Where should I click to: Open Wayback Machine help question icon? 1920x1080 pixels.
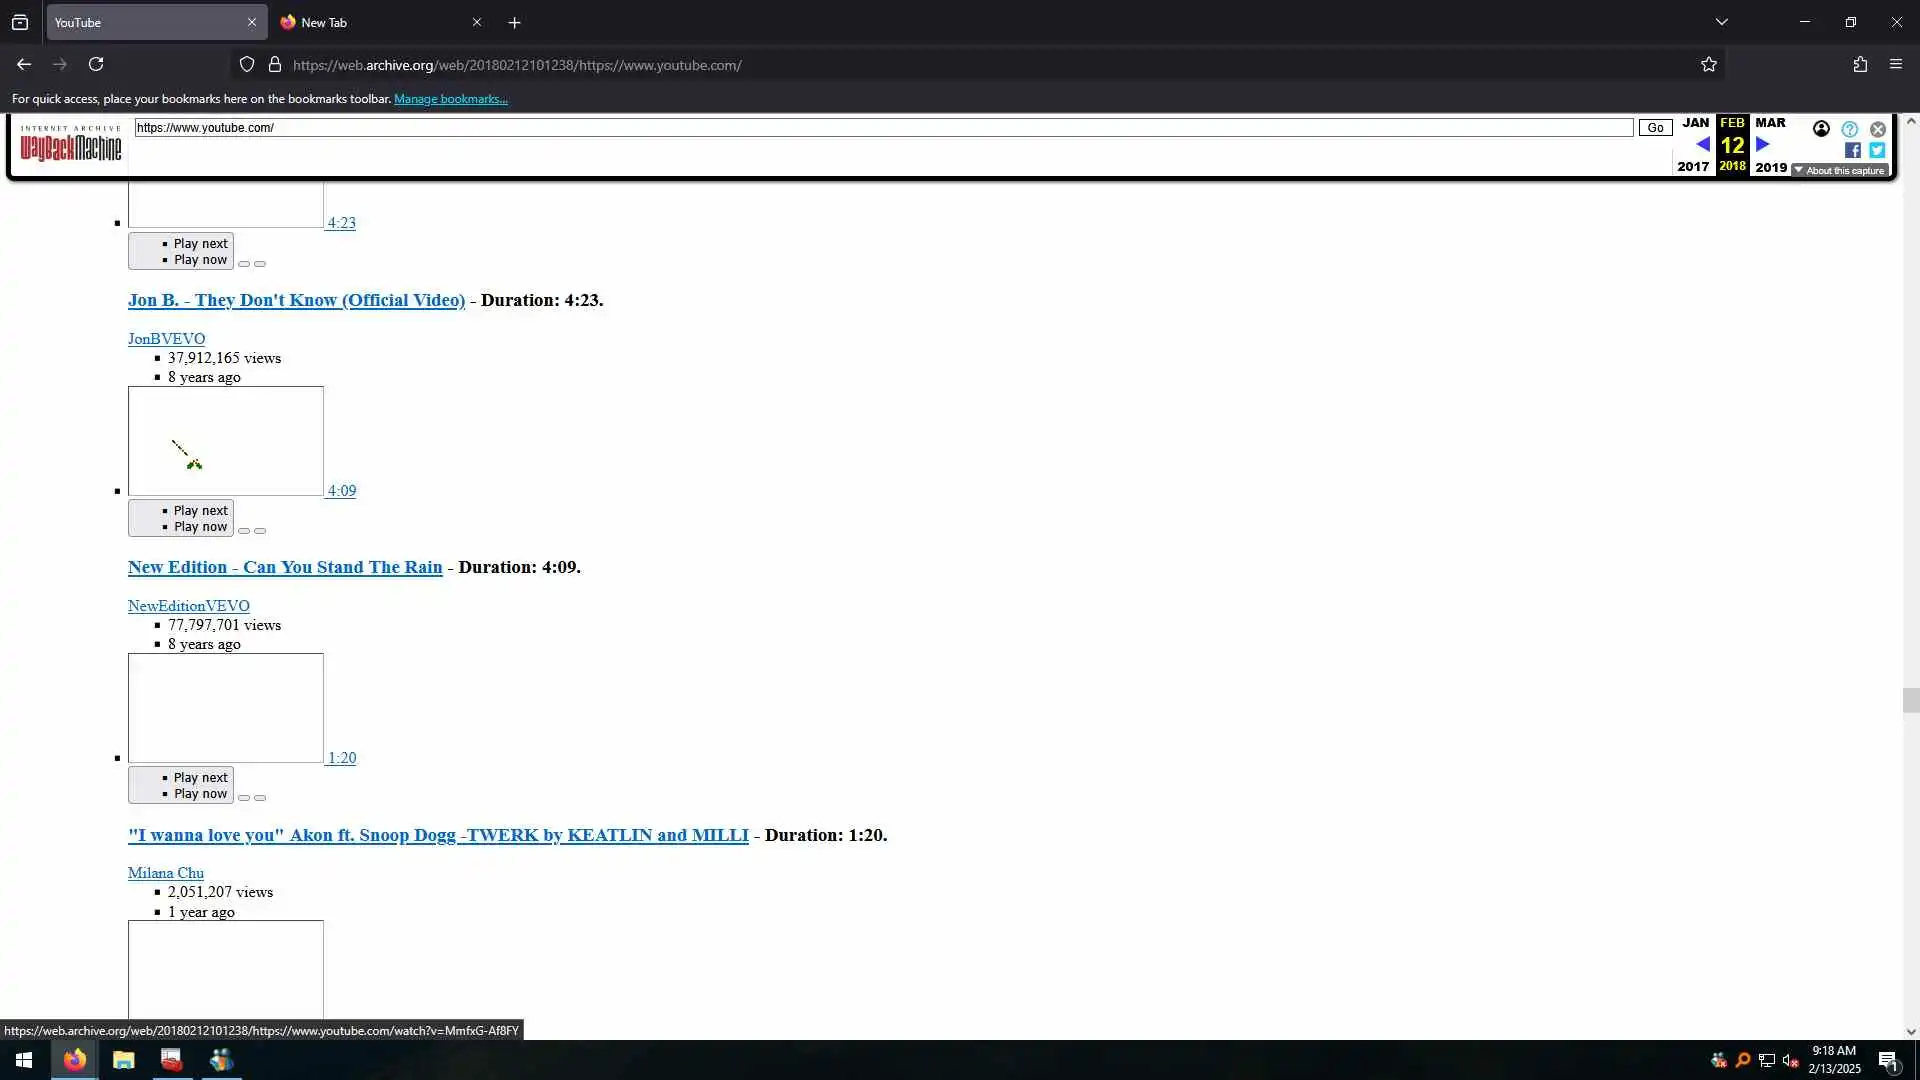click(1850, 129)
